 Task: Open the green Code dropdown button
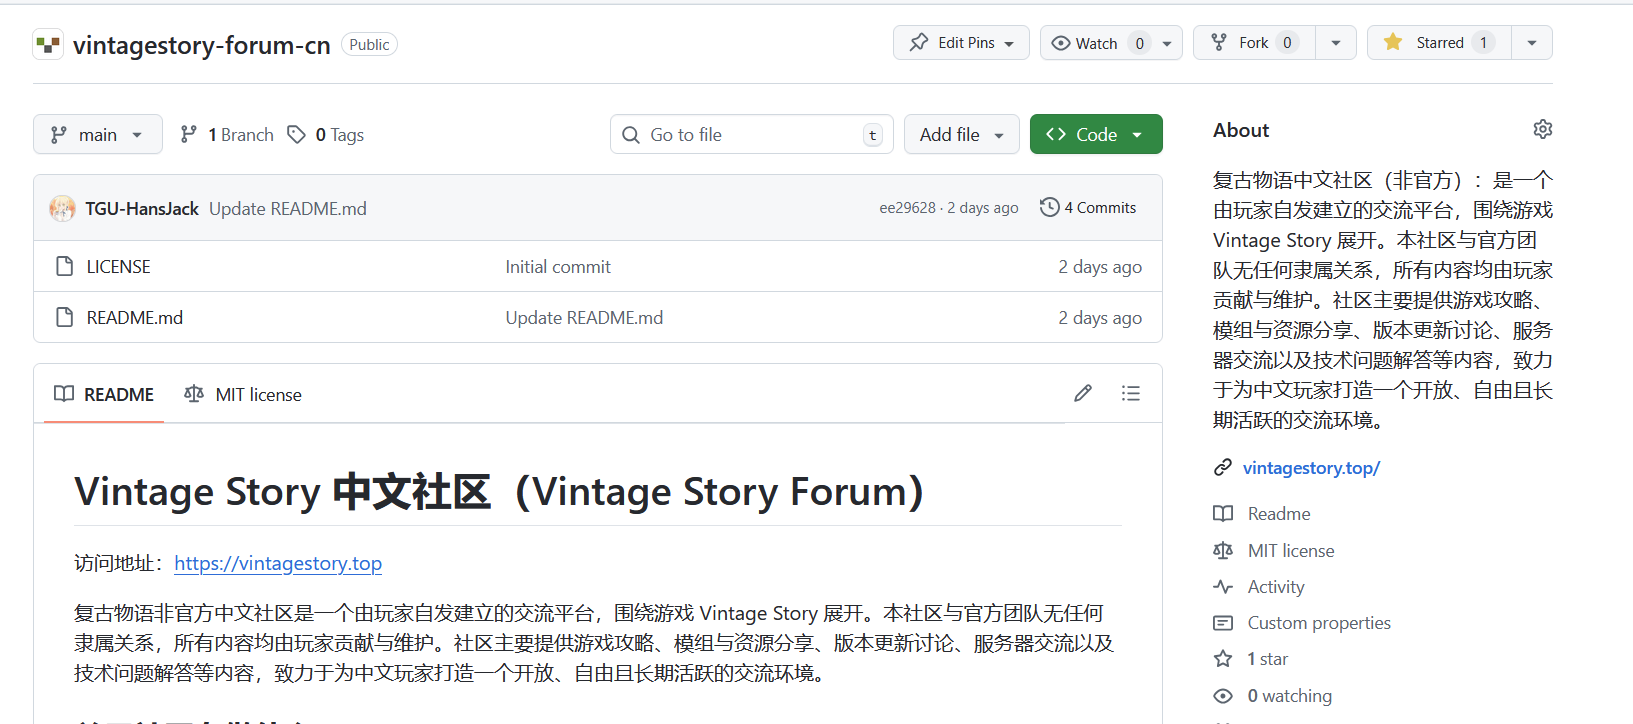point(1096,134)
